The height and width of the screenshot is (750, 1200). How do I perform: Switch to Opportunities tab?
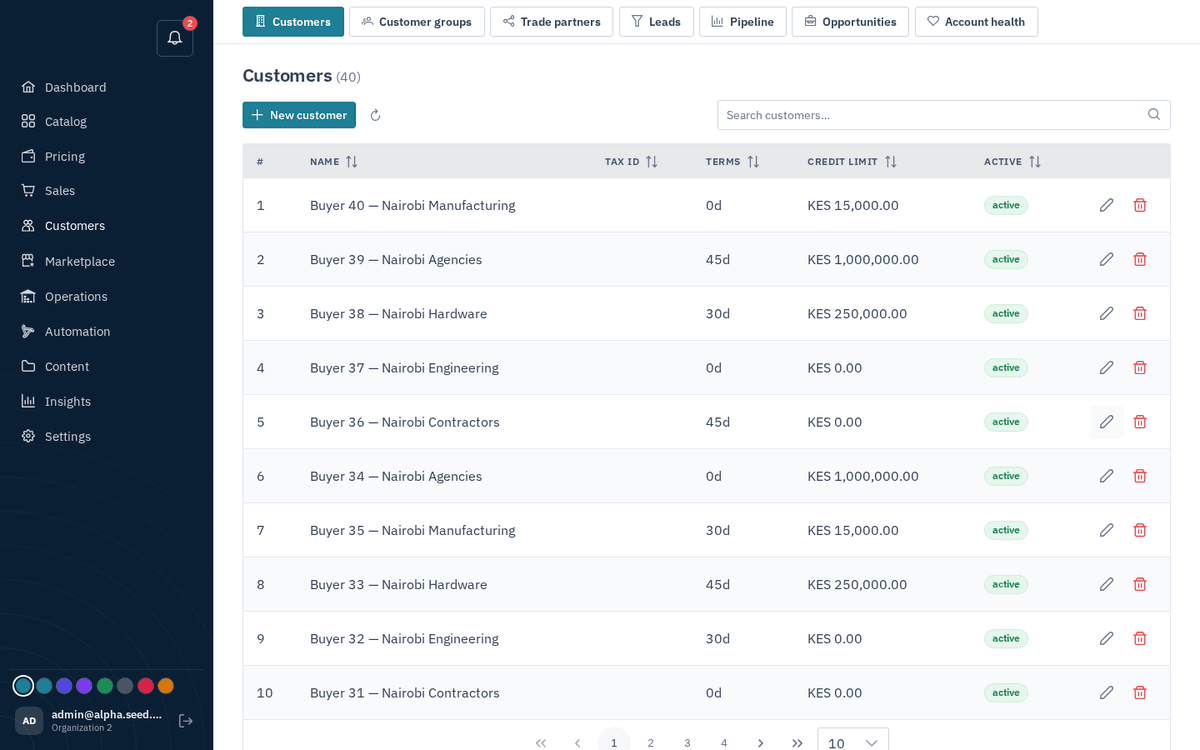pyautogui.click(x=850, y=22)
